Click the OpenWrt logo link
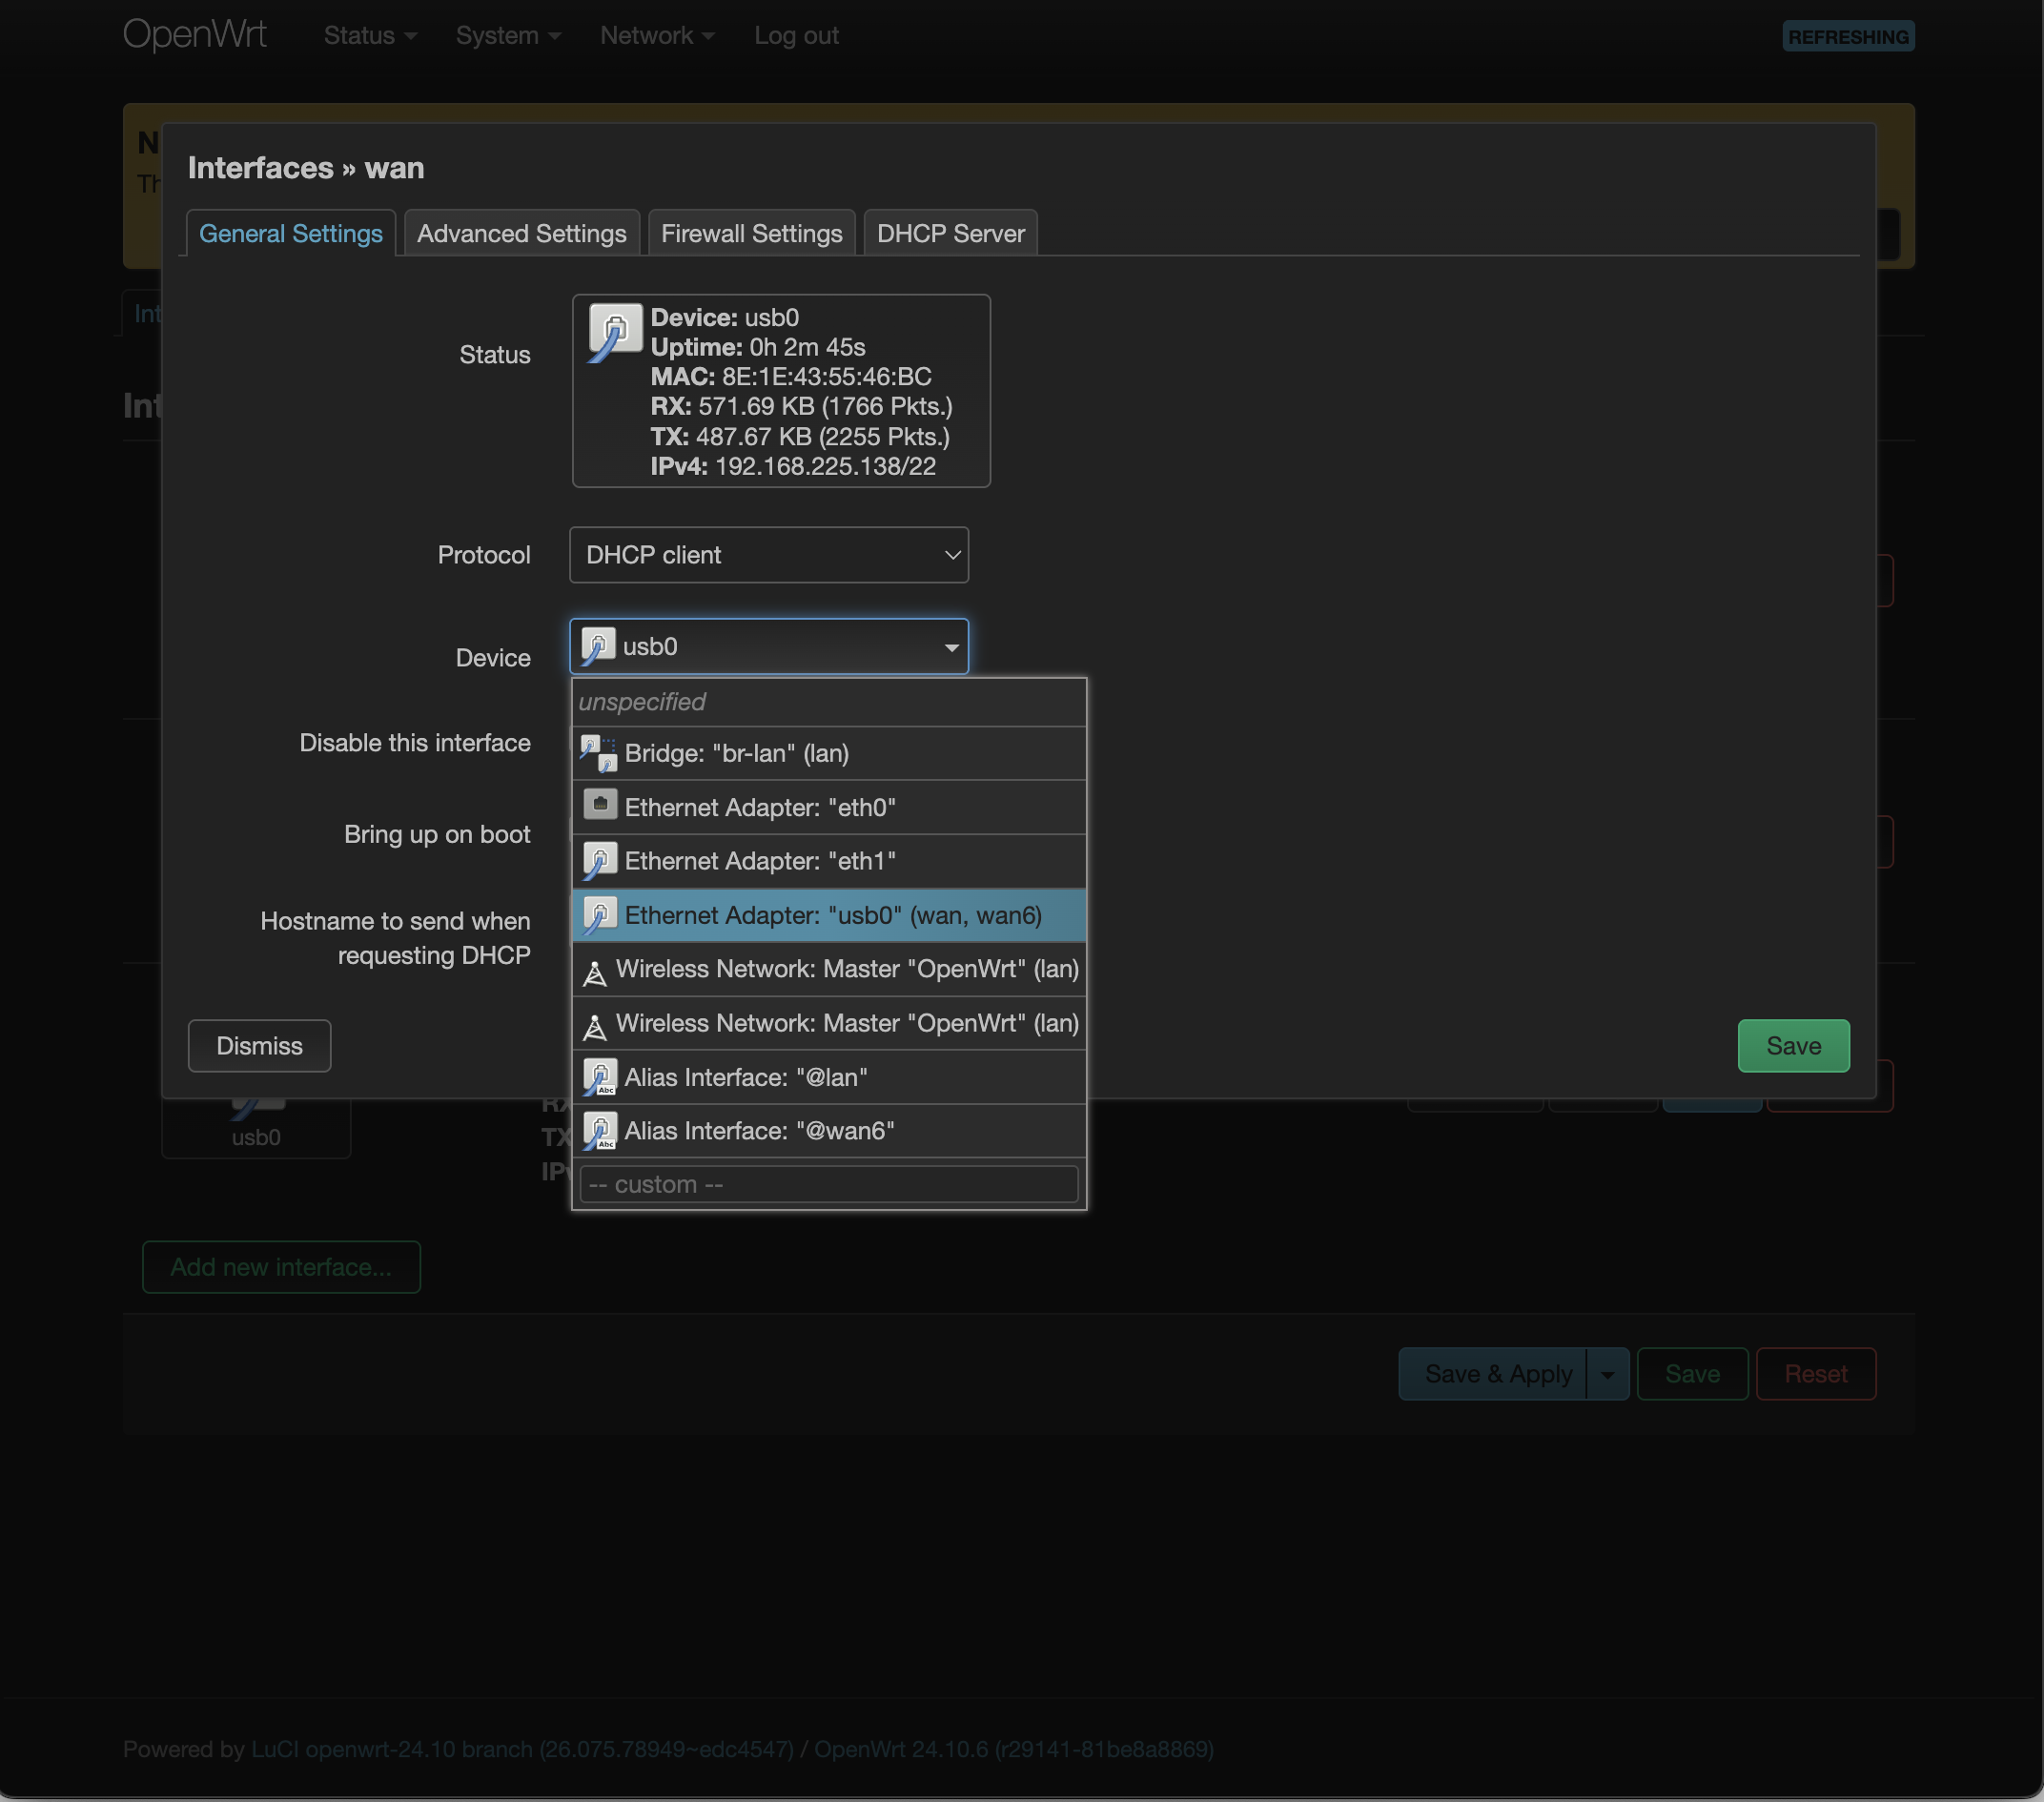This screenshot has width=2044, height=1802. click(x=195, y=35)
